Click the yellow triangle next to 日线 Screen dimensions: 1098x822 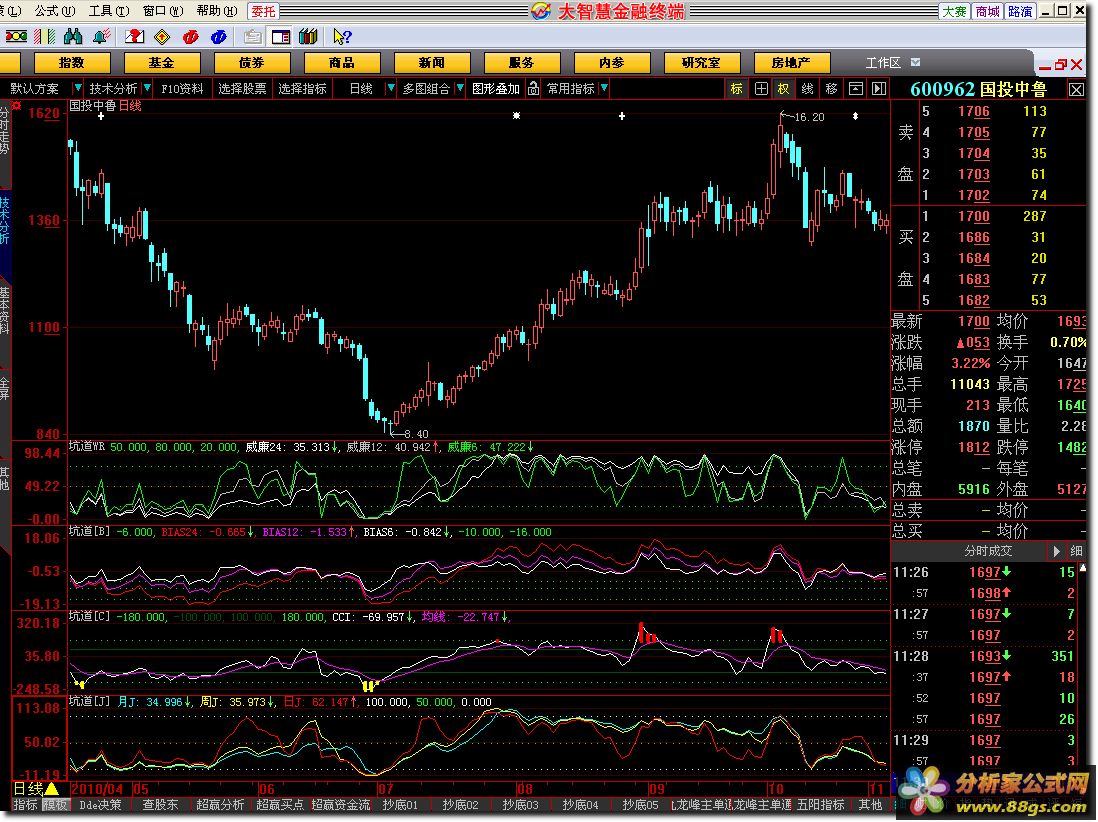(x=53, y=790)
